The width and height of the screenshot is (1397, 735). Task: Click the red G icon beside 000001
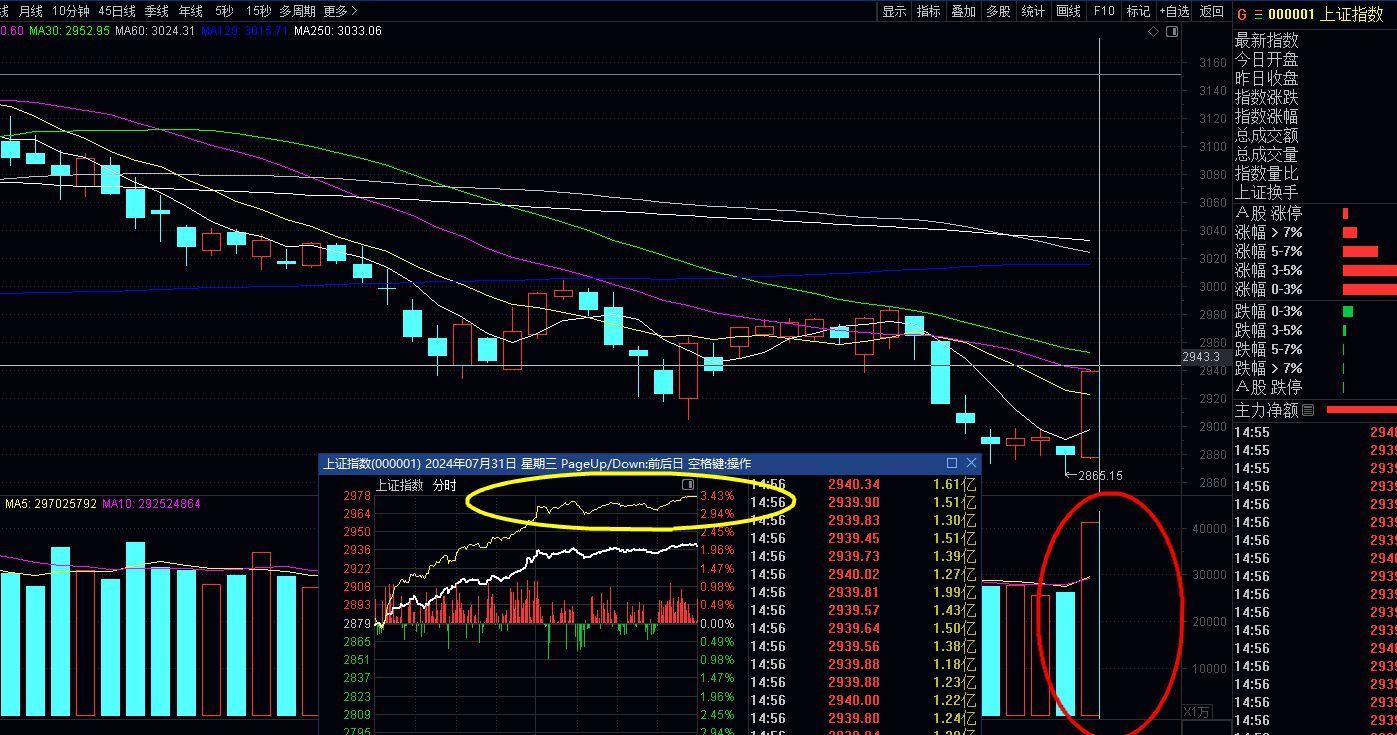[1242, 14]
